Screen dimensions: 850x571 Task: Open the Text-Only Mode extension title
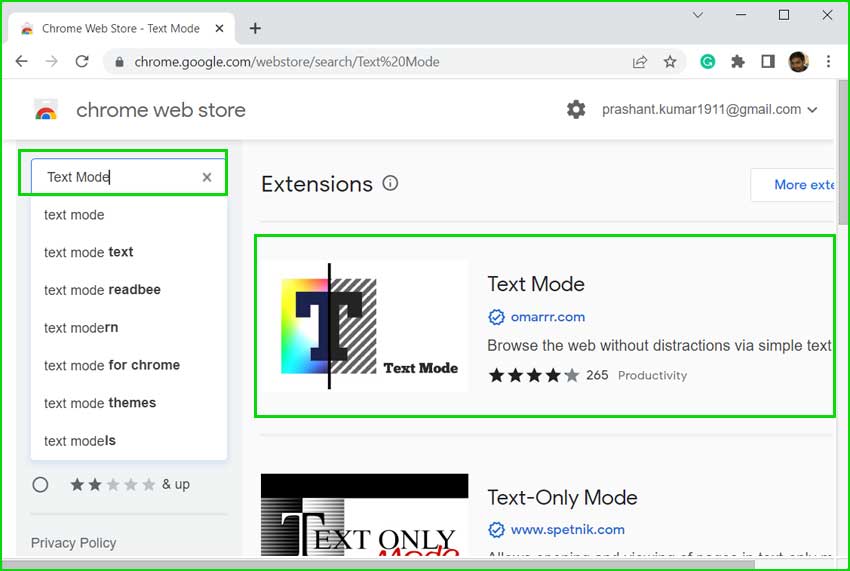[562, 498]
